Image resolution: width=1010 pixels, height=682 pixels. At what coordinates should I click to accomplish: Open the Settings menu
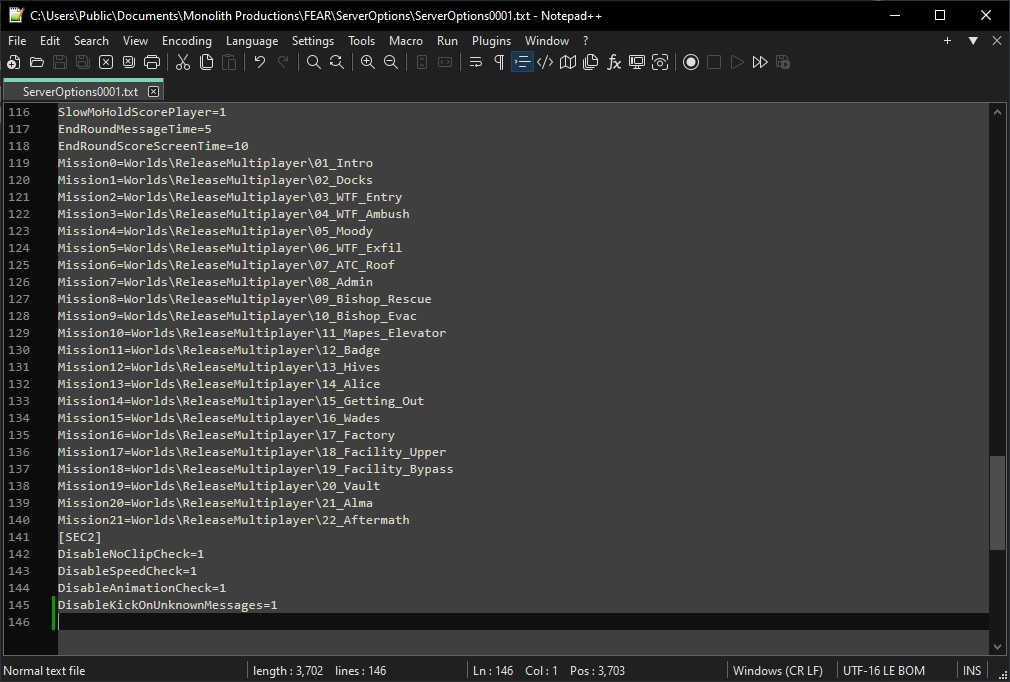click(x=312, y=41)
